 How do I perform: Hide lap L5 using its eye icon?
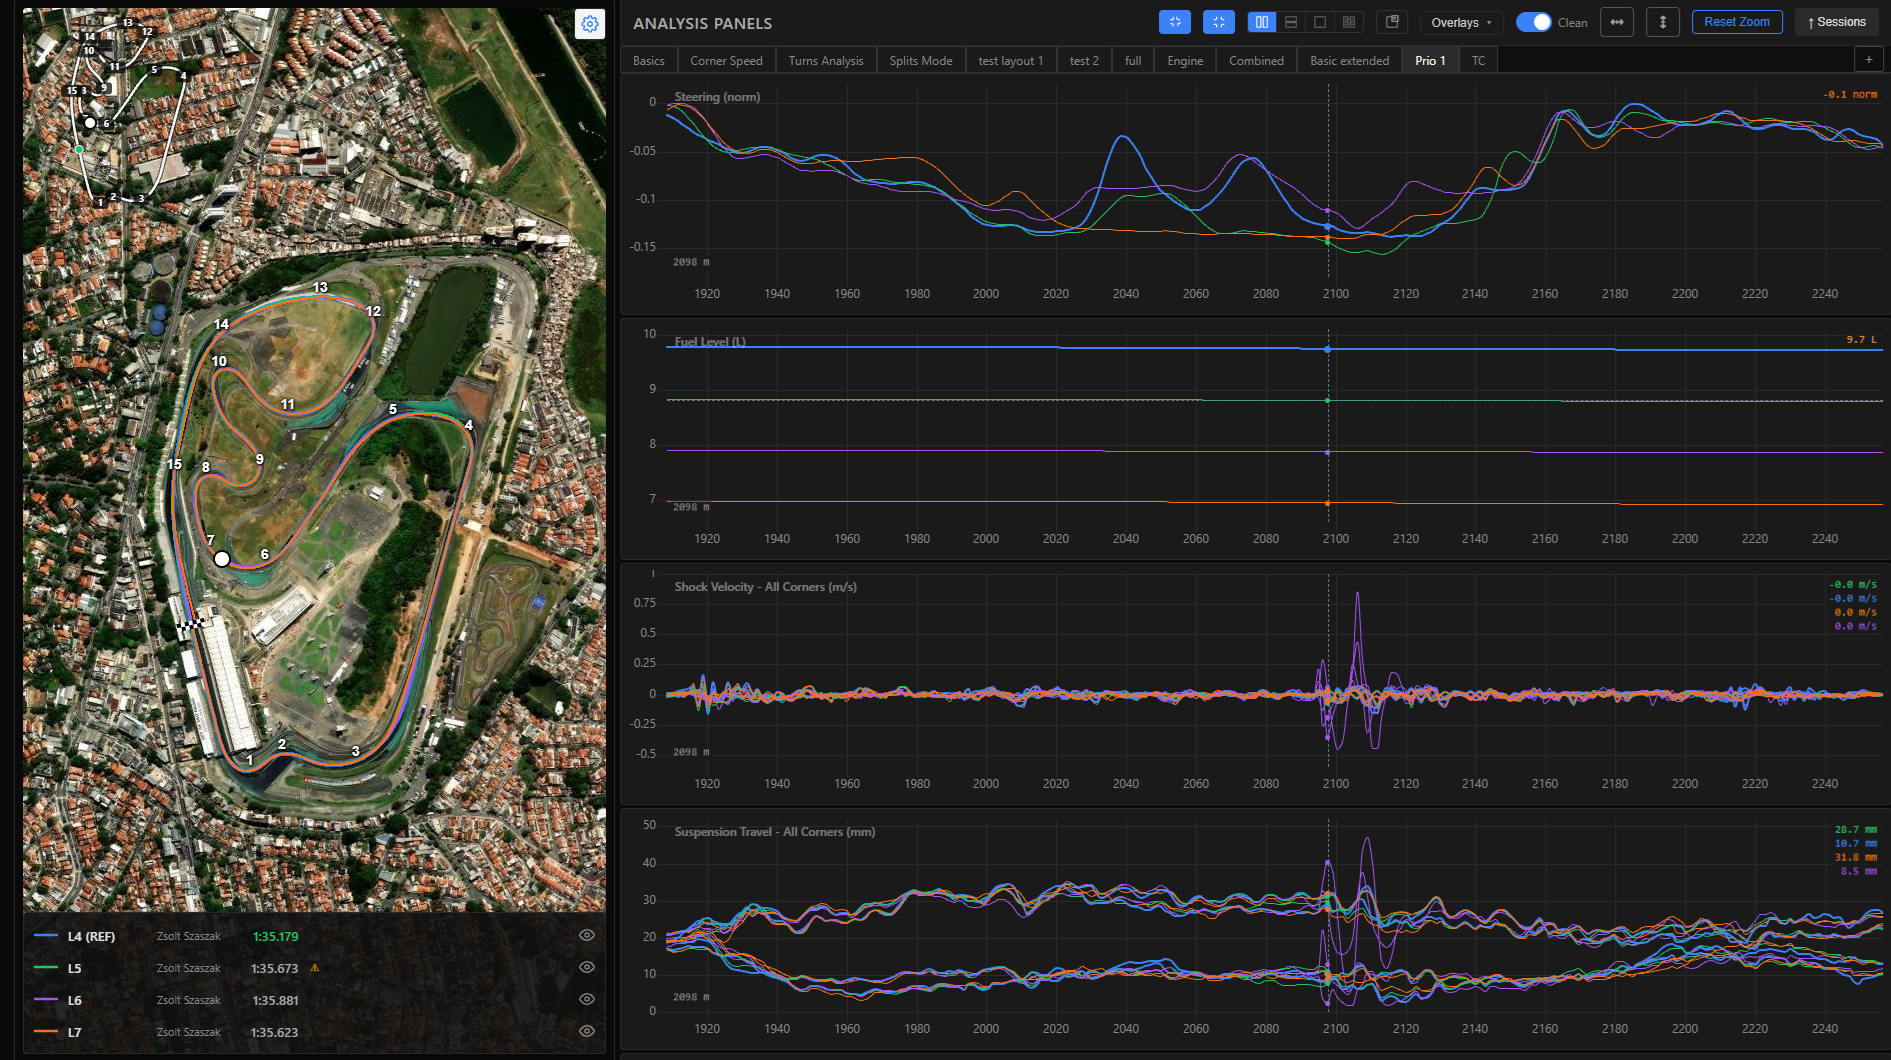pyautogui.click(x=587, y=967)
